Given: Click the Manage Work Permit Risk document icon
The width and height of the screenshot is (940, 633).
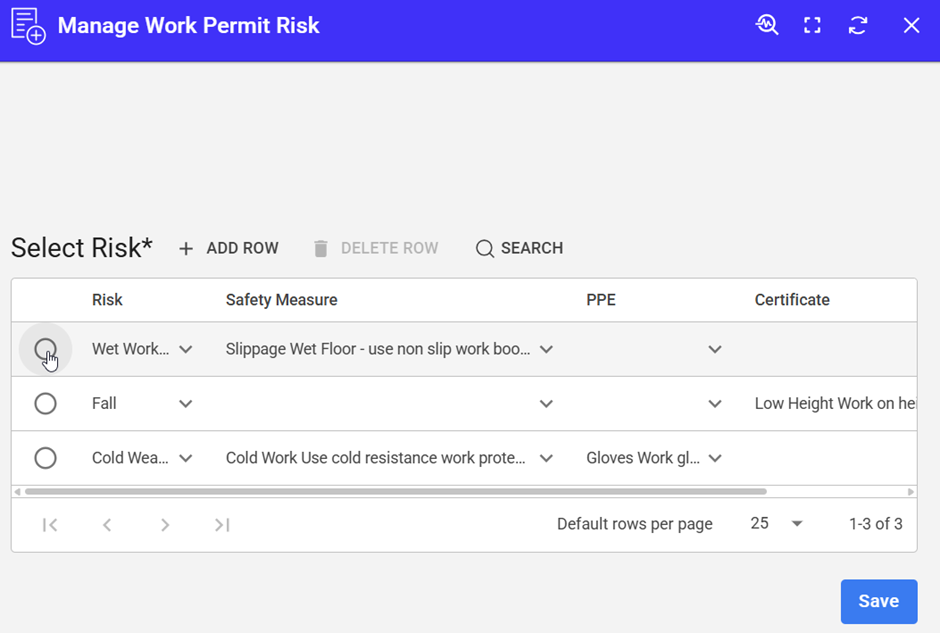Looking at the screenshot, I should 28,26.
